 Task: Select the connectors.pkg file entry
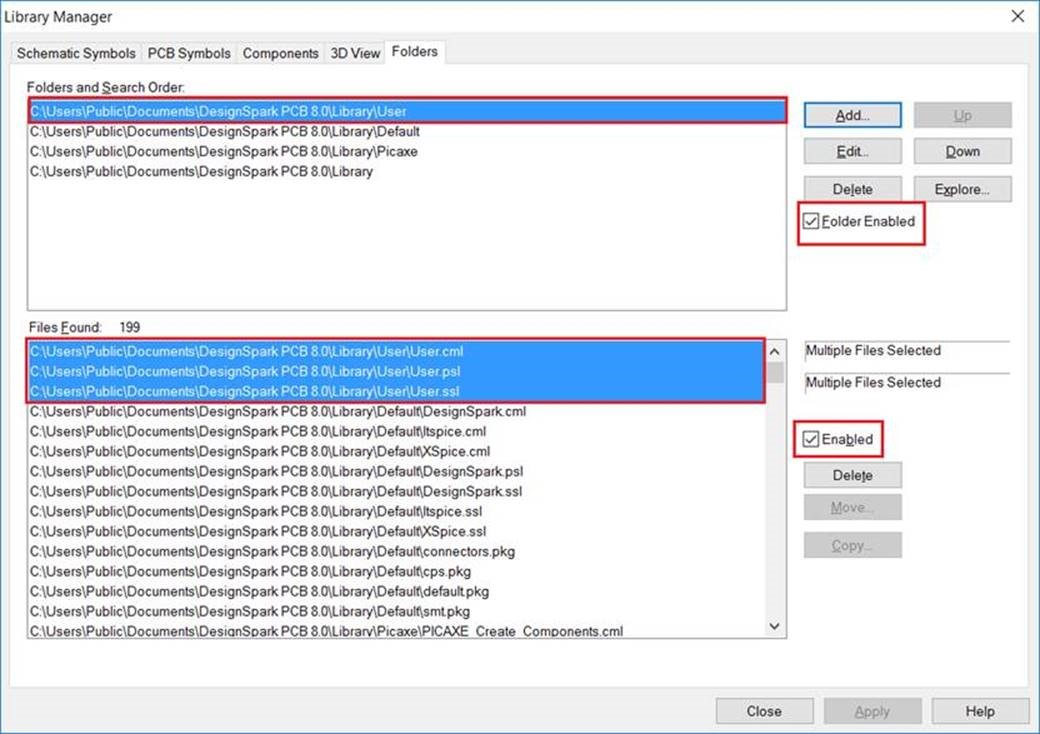tap(272, 551)
